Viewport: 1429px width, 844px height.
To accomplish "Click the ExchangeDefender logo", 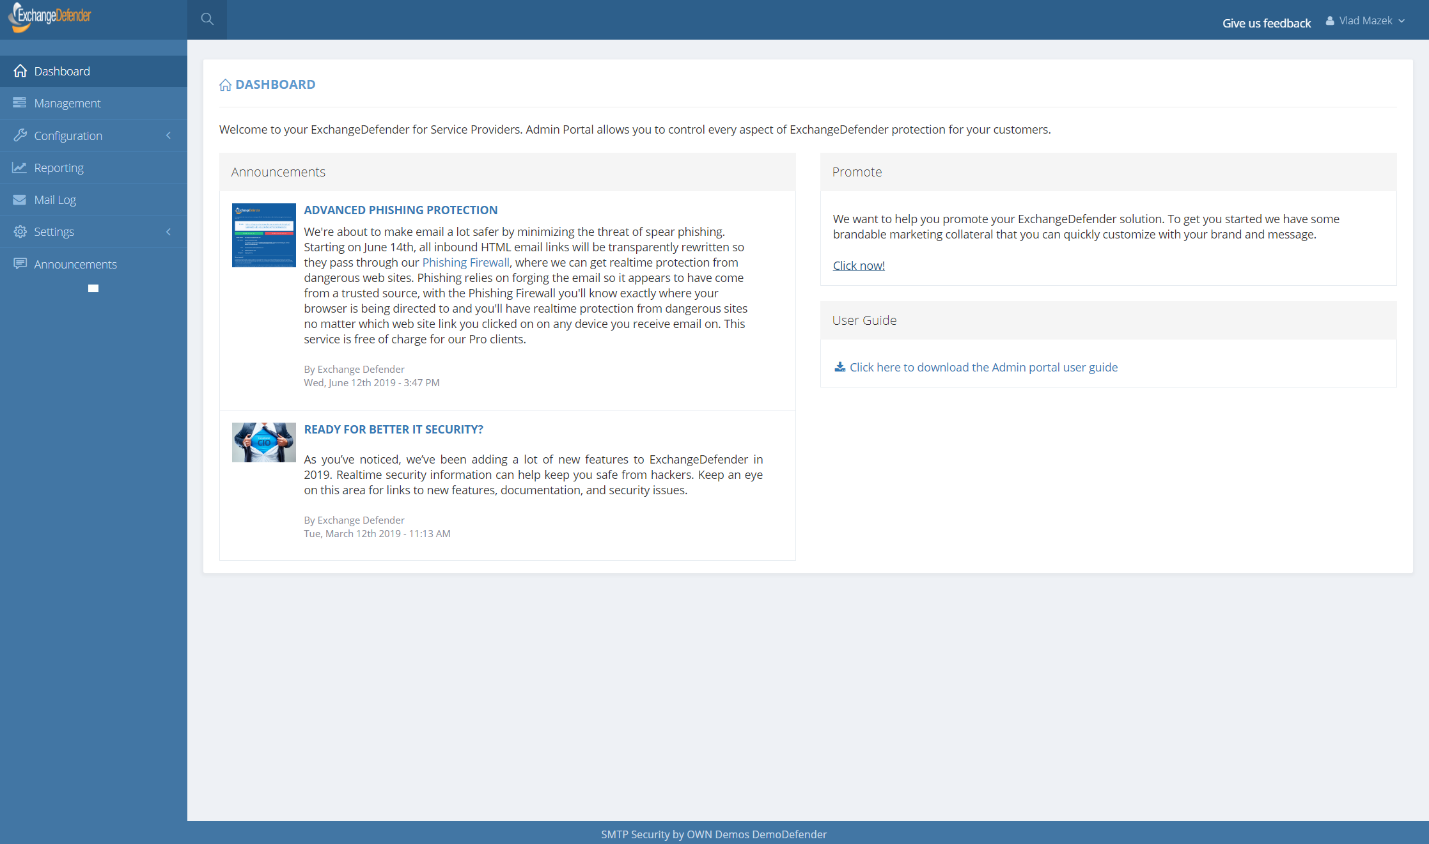I will tap(50, 16).
